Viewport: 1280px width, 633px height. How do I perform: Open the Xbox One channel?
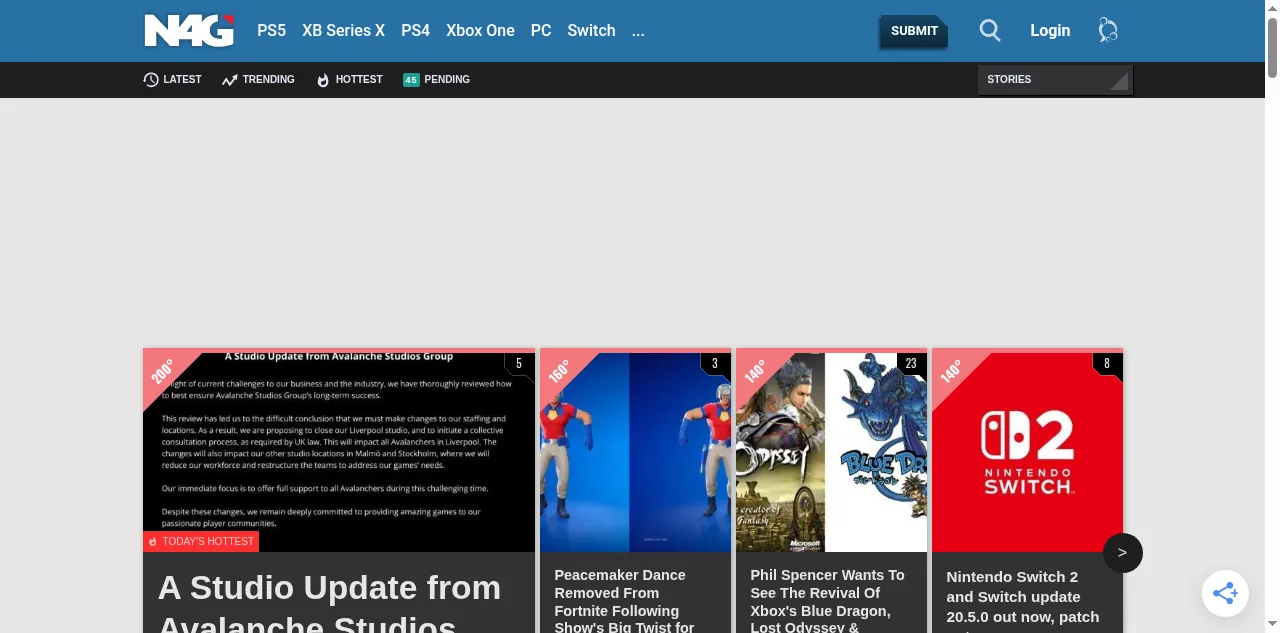(480, 30)
